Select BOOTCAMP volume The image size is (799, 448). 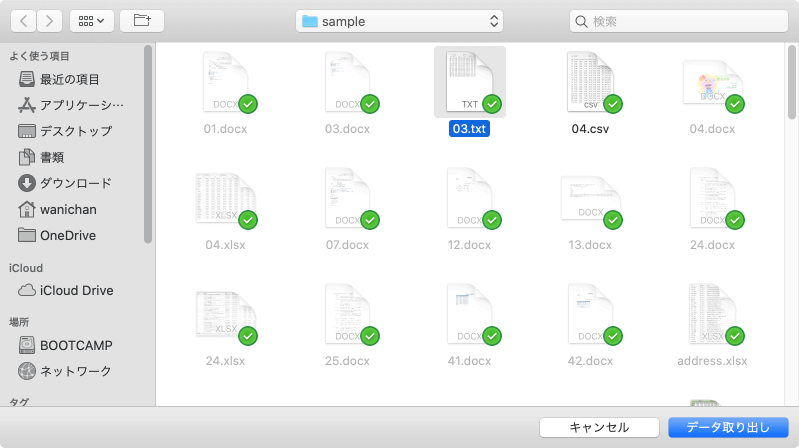[x=65, y=345]
